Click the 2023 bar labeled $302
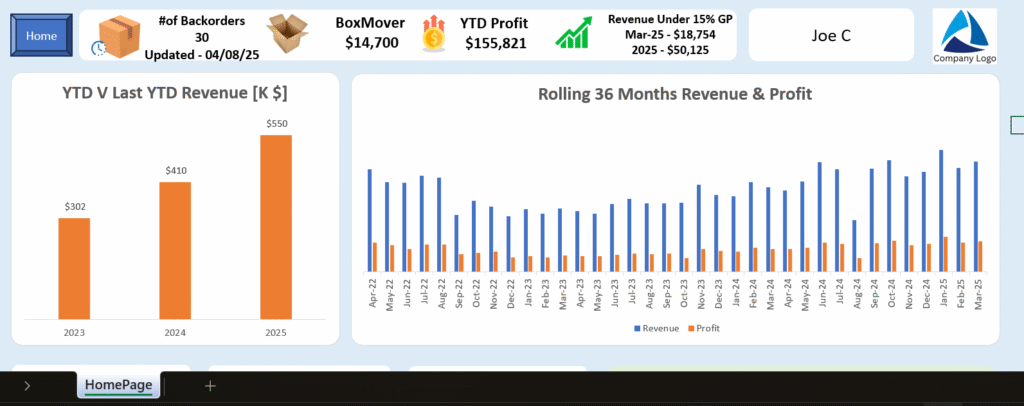The height and width of the screenshot is (406, 1024). click(x=74, y=268)
